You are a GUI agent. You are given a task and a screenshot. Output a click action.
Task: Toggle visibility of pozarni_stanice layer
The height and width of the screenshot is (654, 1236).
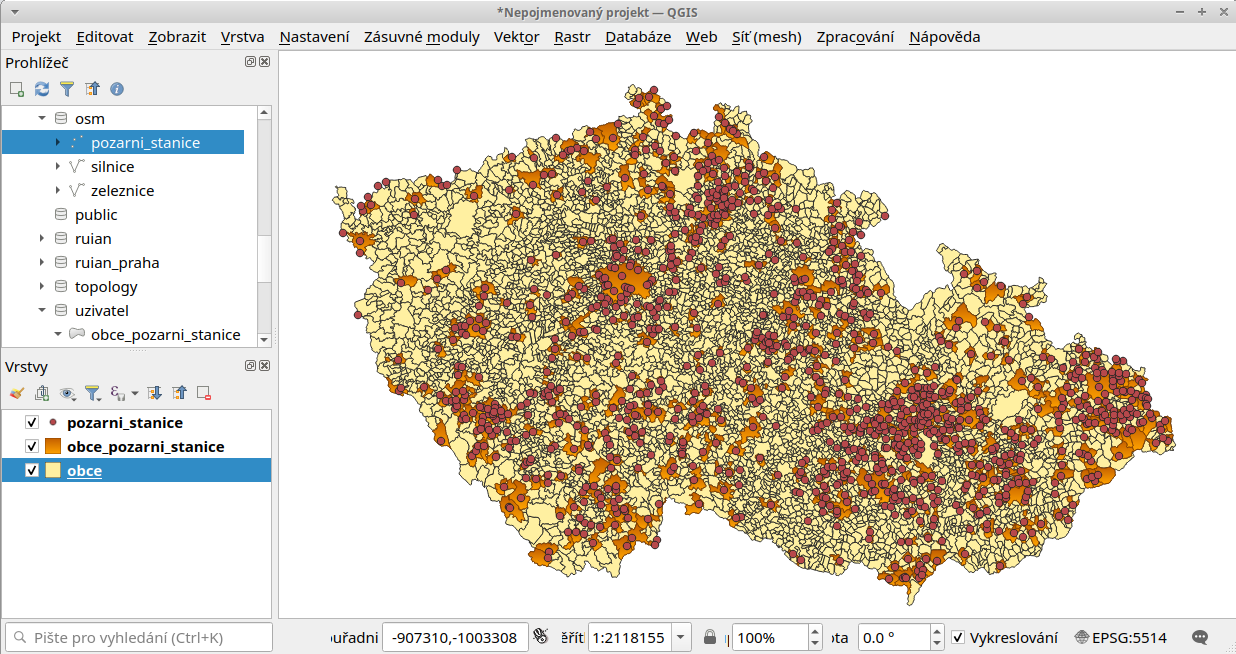pyautogui.click(x=32, y=423)
